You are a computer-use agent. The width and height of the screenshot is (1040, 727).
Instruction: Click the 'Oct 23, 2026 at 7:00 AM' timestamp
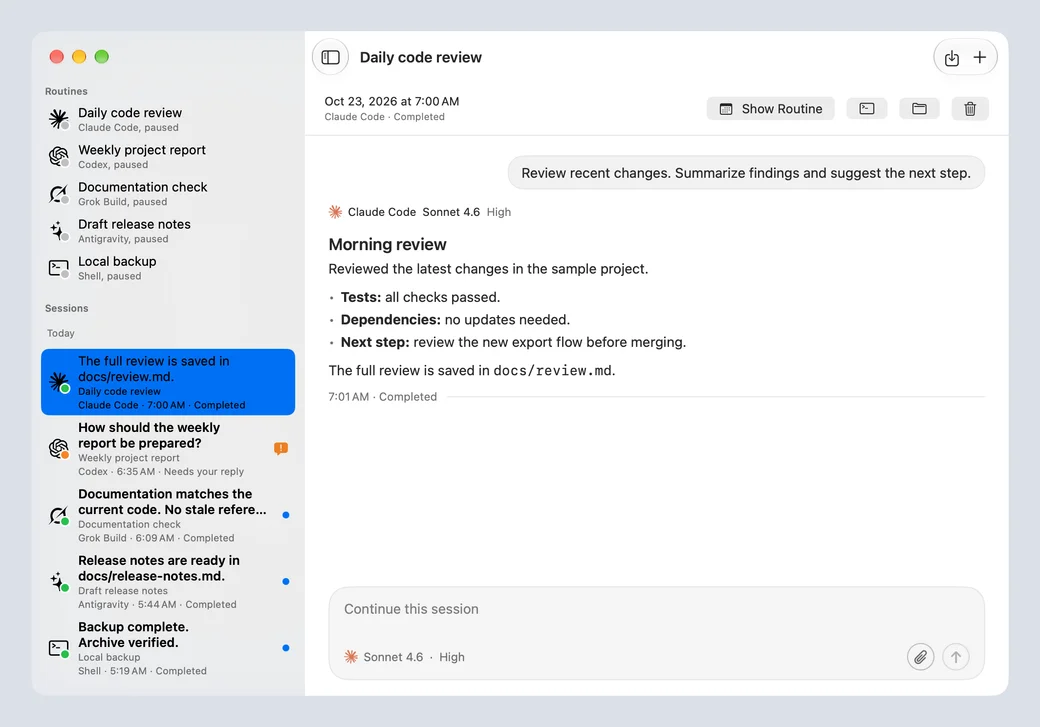391,101
